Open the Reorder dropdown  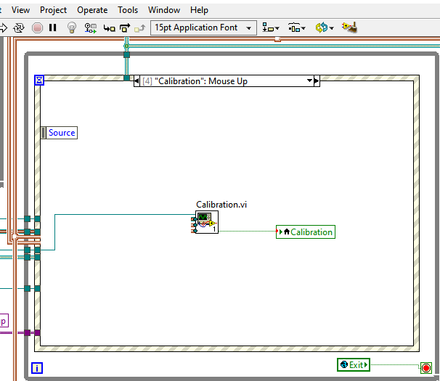[x=324, y=28]
